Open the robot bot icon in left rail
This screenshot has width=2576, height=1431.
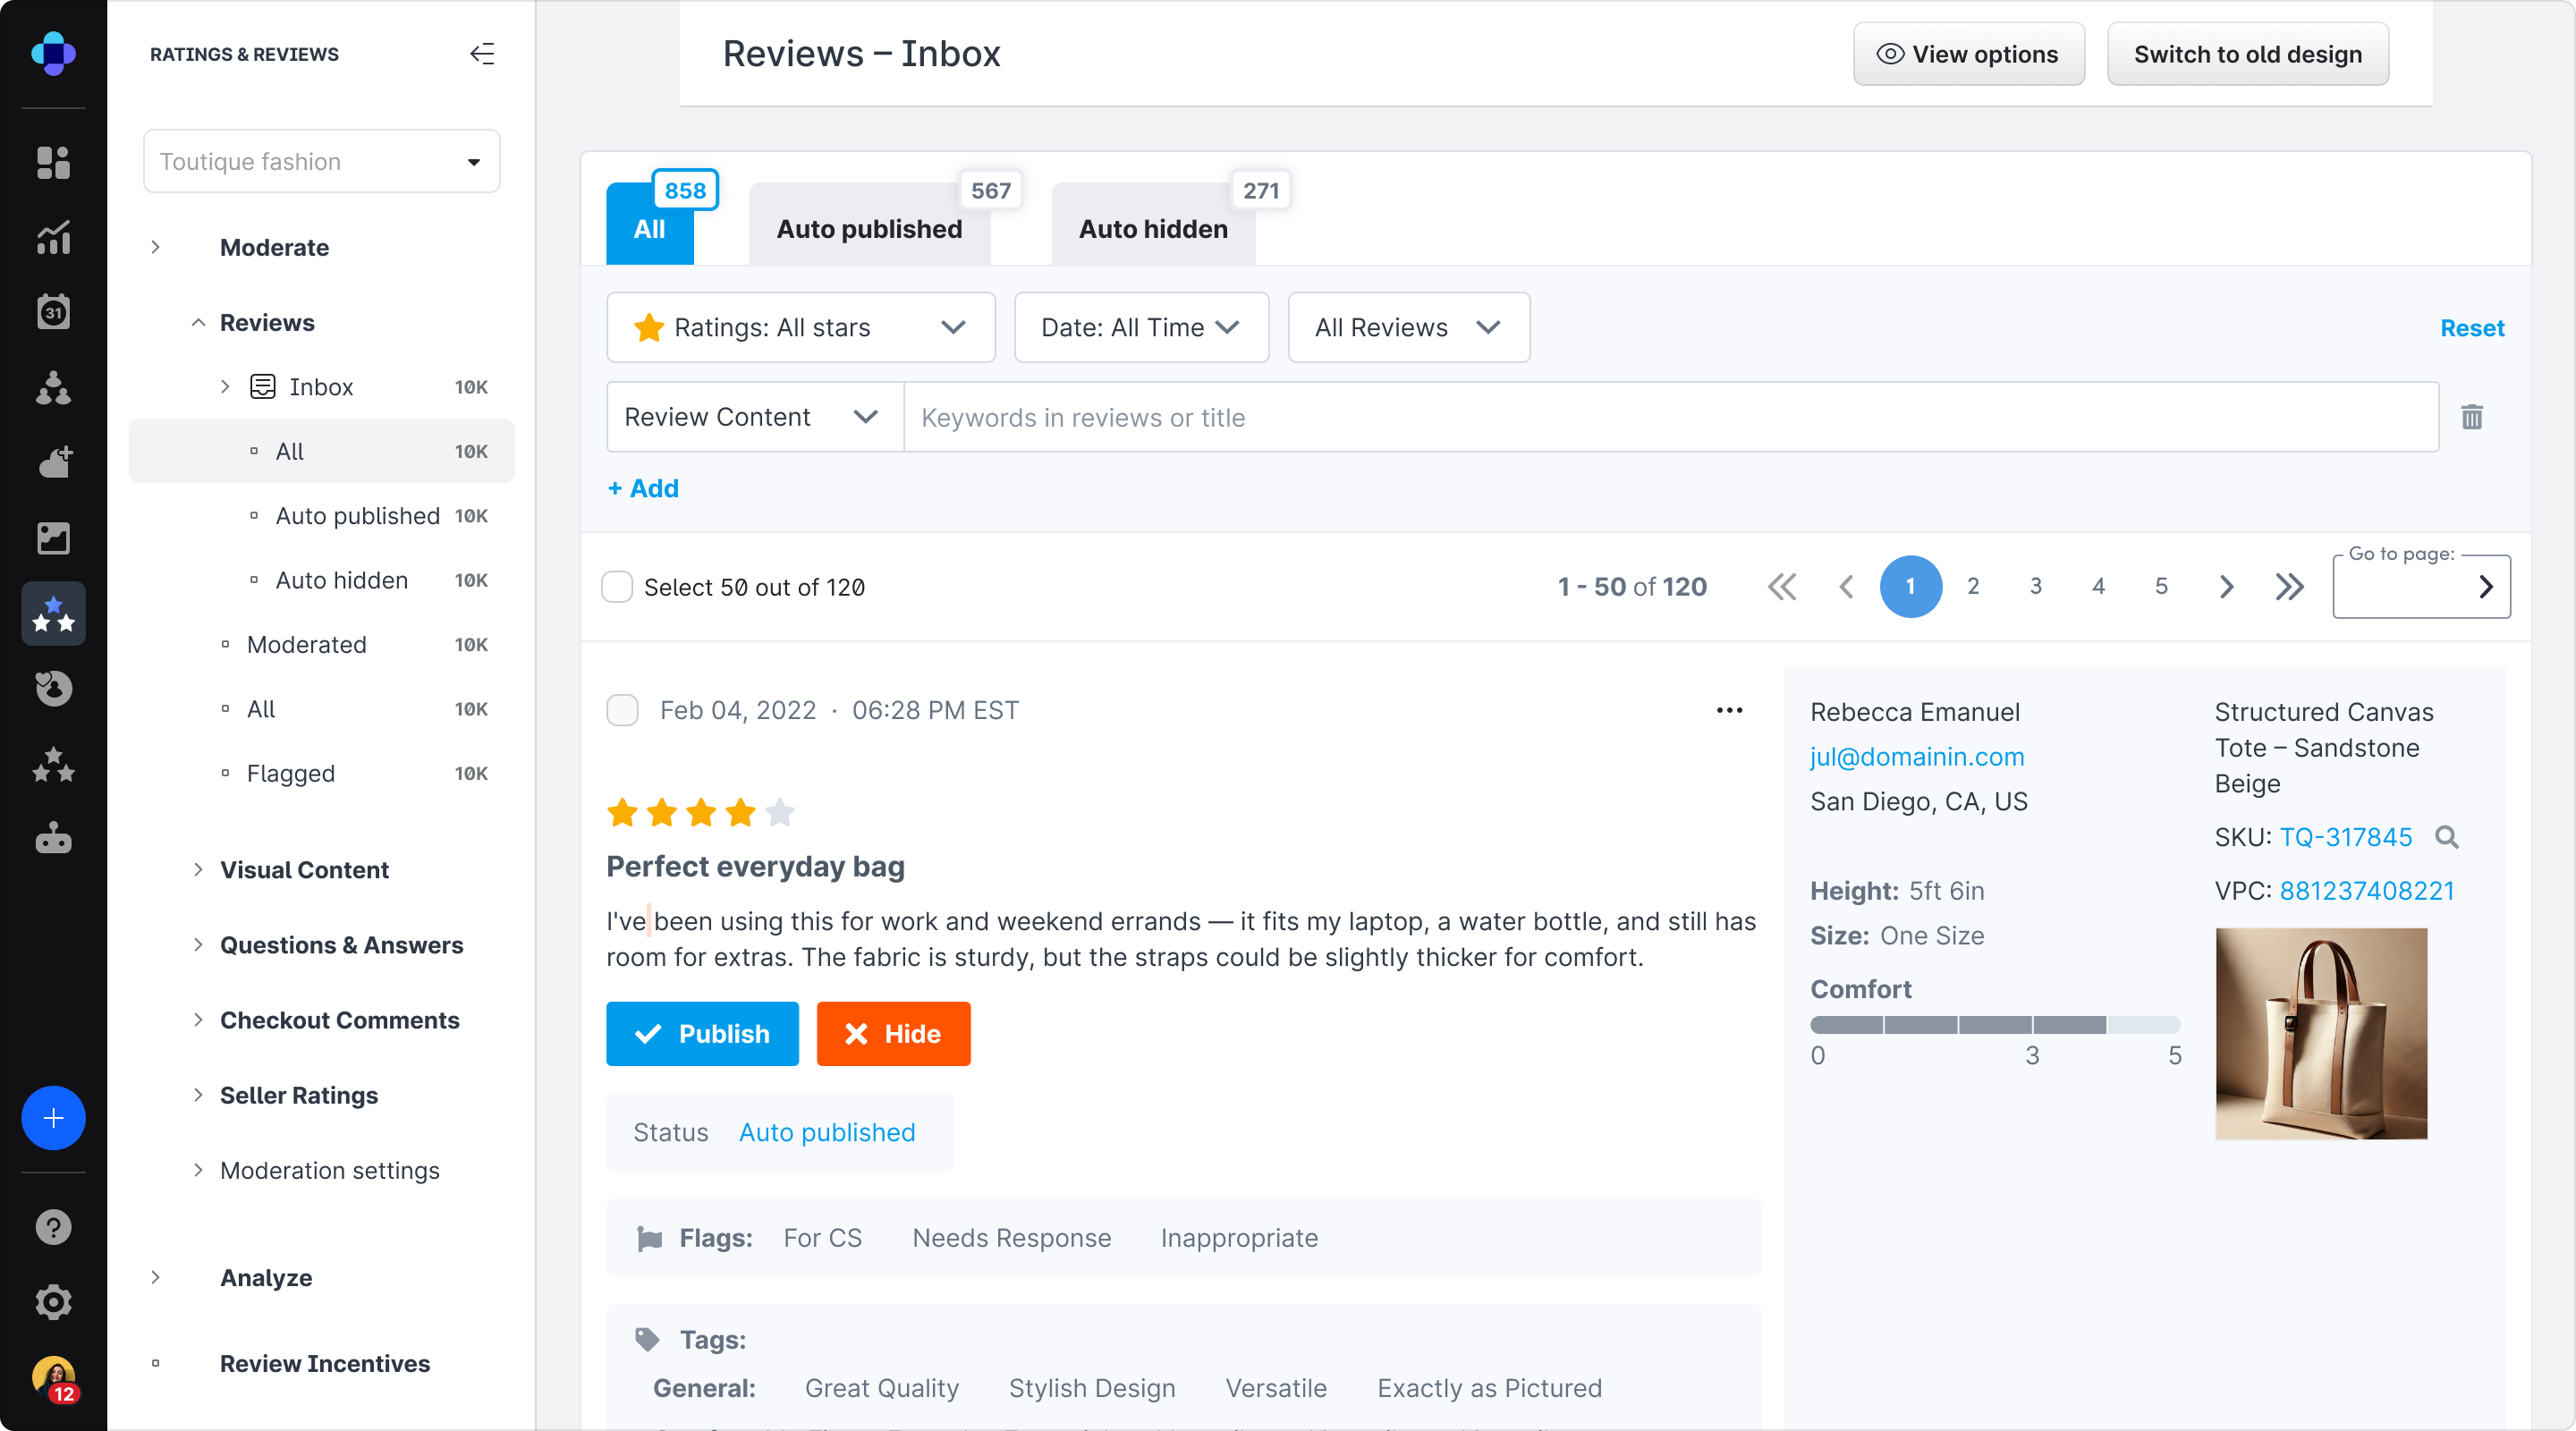coord(53,838)
